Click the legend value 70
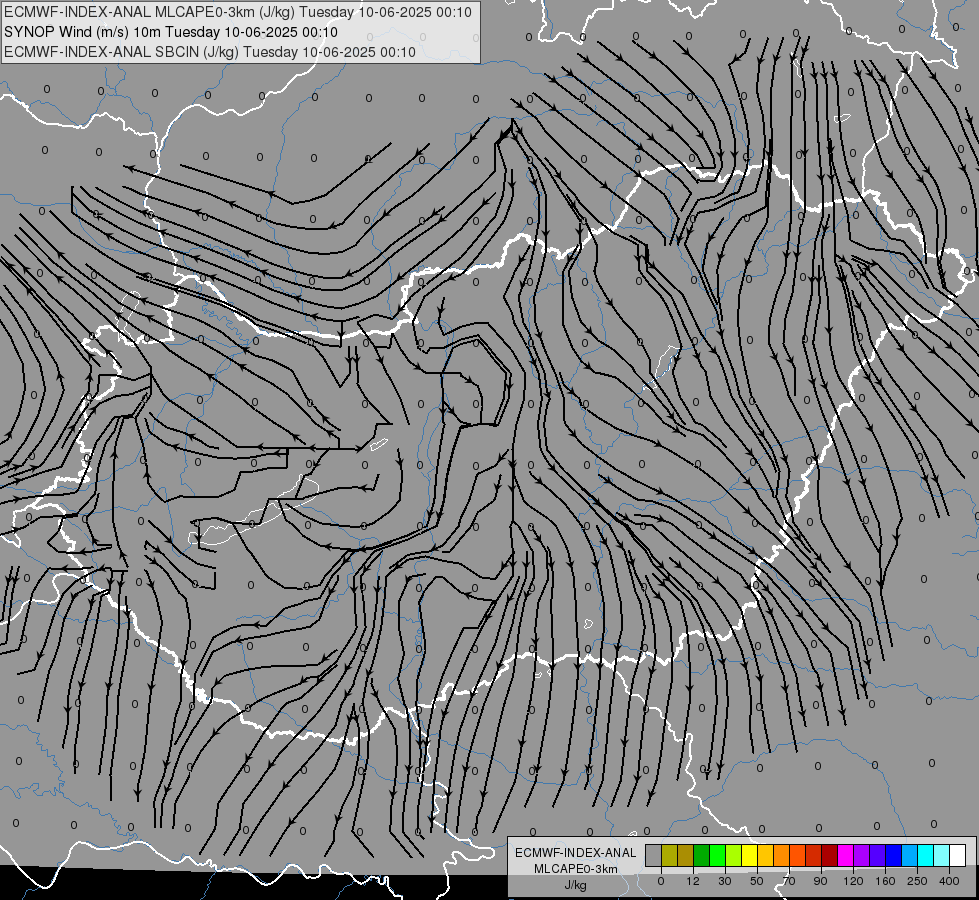 tap(789, 881)
